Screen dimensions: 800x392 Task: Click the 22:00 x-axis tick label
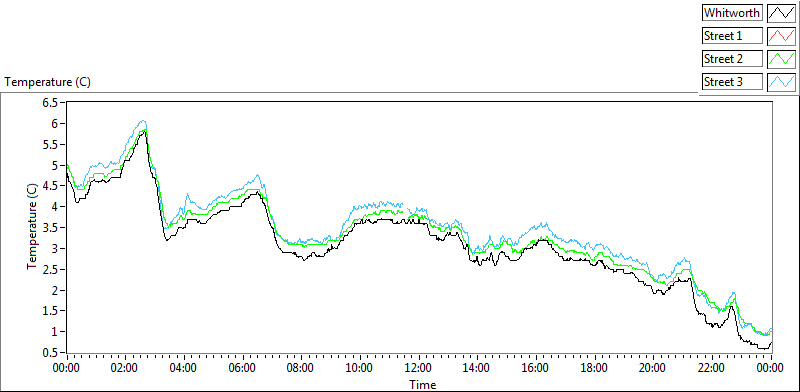pos(712,368)
